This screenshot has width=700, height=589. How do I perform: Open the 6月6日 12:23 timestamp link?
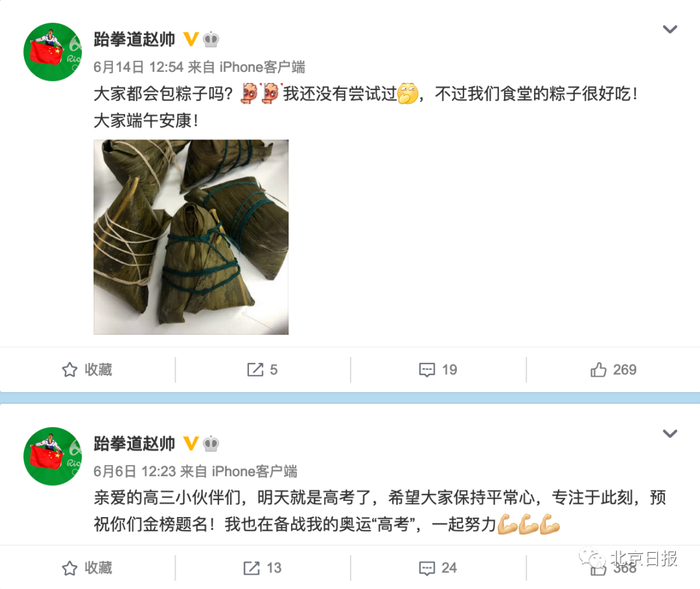coord(134,472)
